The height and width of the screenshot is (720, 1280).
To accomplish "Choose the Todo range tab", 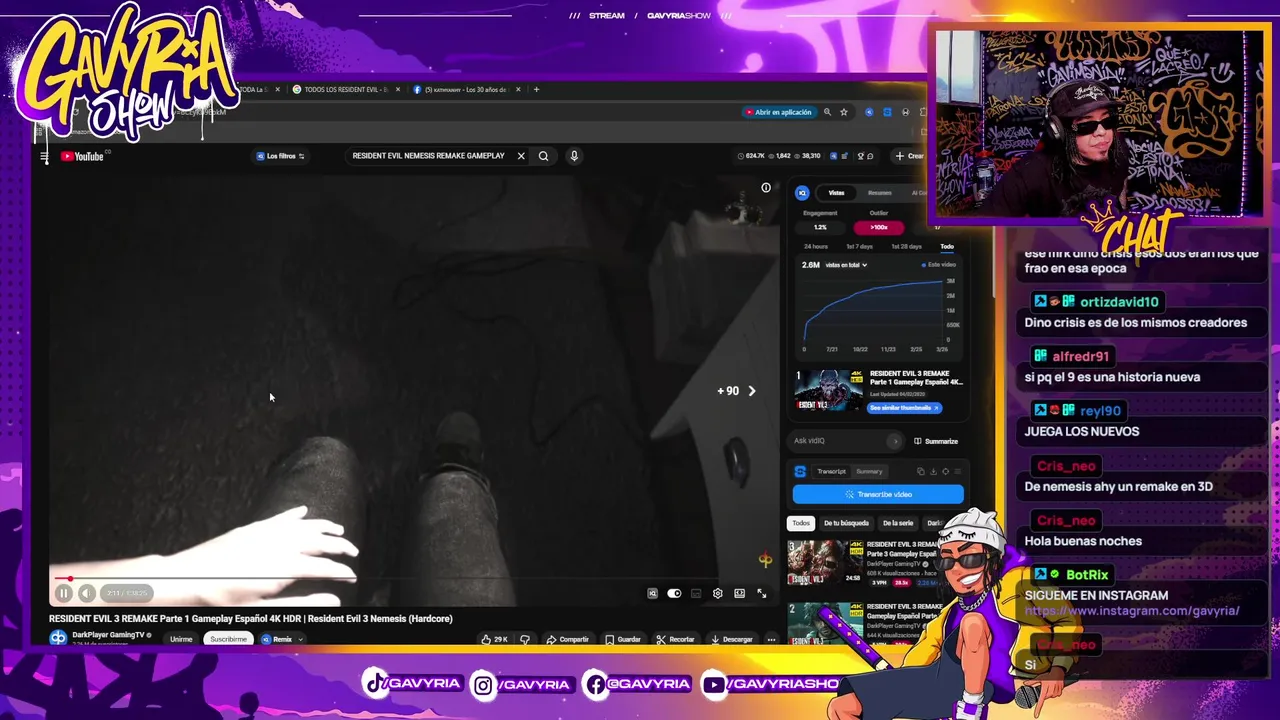I will pyautogui.click(x=946, y=247).
